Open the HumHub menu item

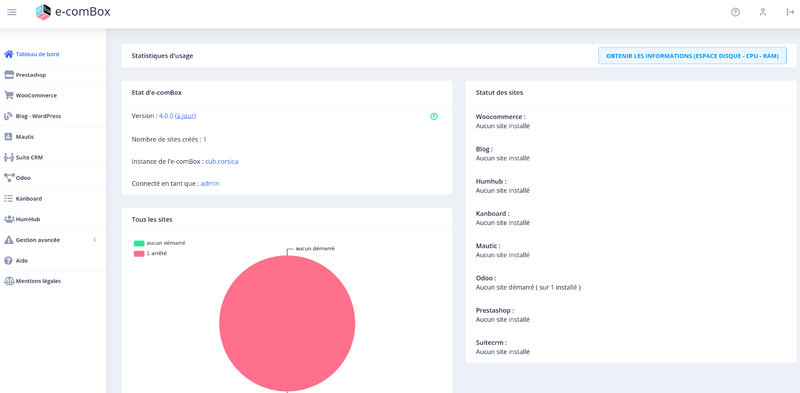53,219
